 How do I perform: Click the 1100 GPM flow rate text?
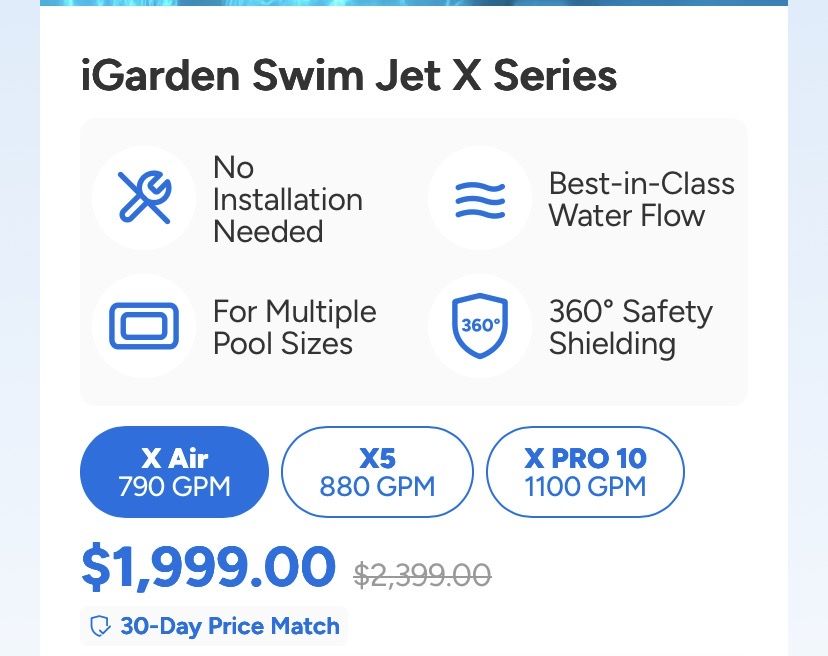pos(585,486)
